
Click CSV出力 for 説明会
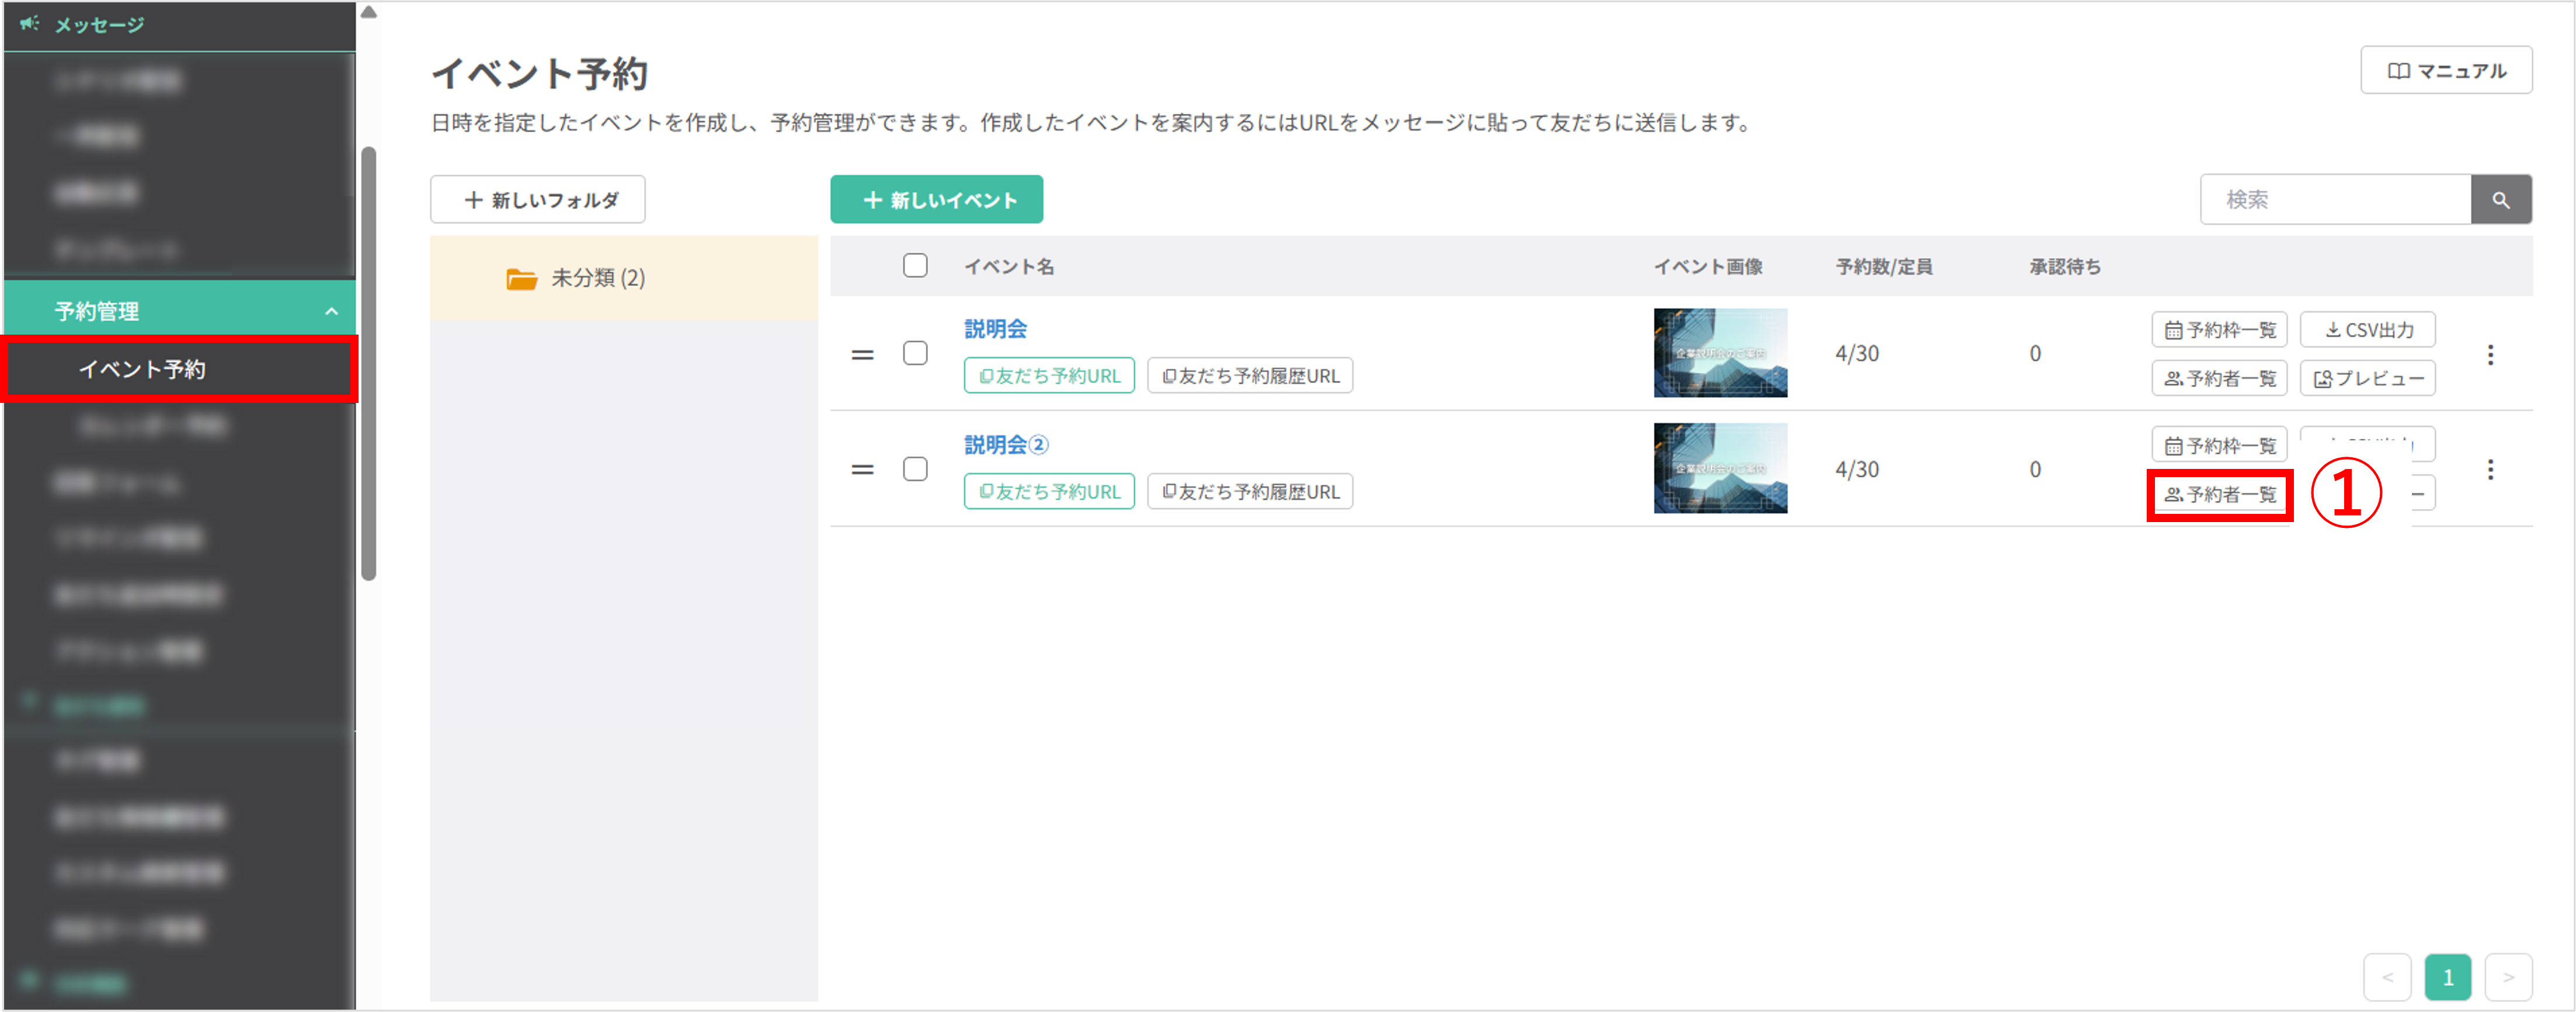[2367, 330]
